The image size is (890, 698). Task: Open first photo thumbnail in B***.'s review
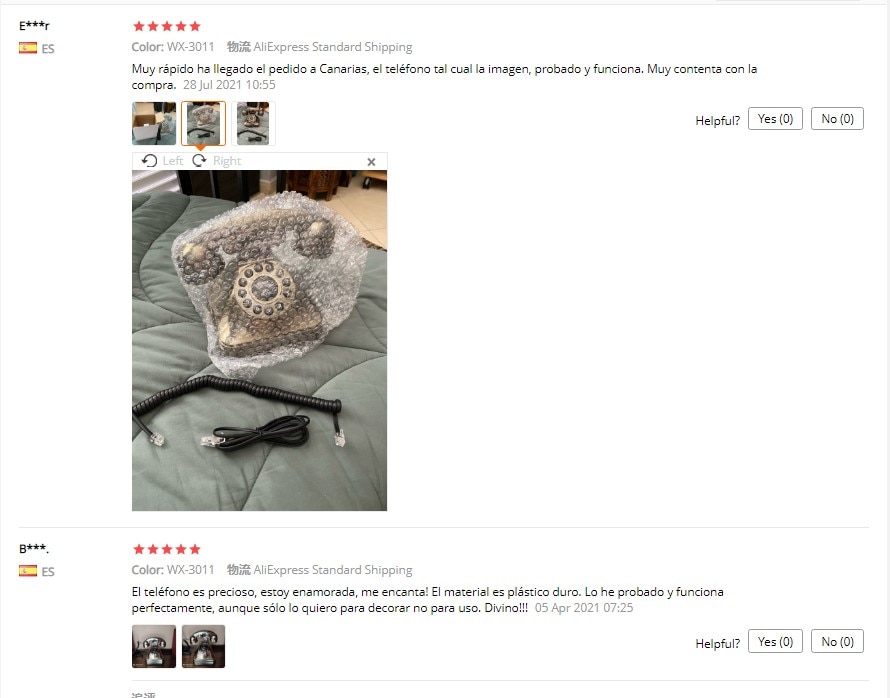tap(154, 646)
